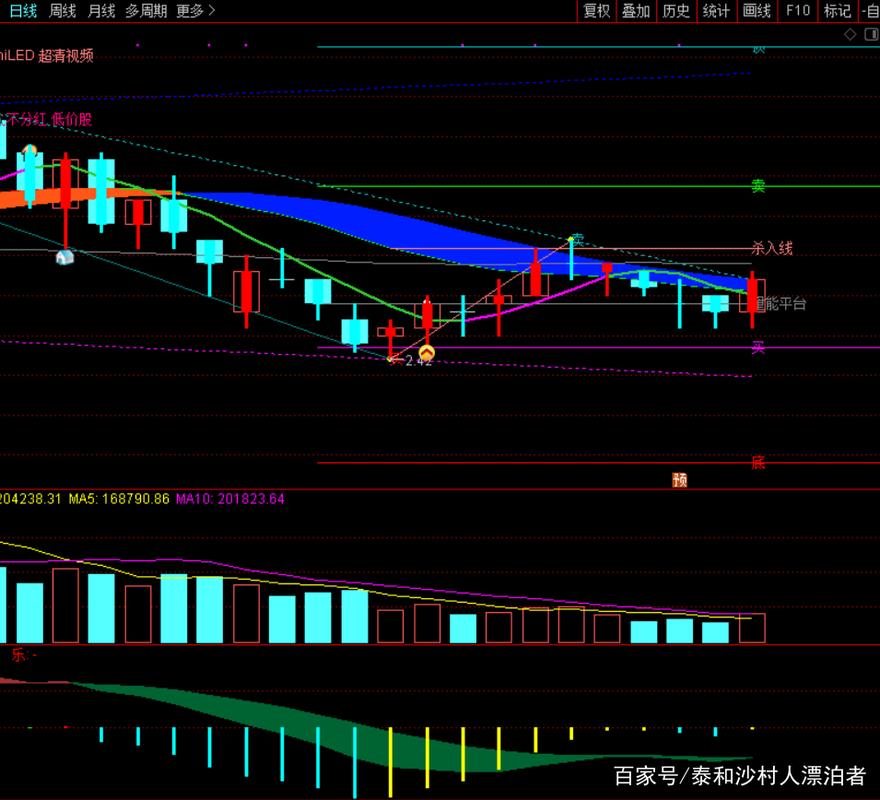Open F10 company information
880x800 pixels.
tap(798, 11)
